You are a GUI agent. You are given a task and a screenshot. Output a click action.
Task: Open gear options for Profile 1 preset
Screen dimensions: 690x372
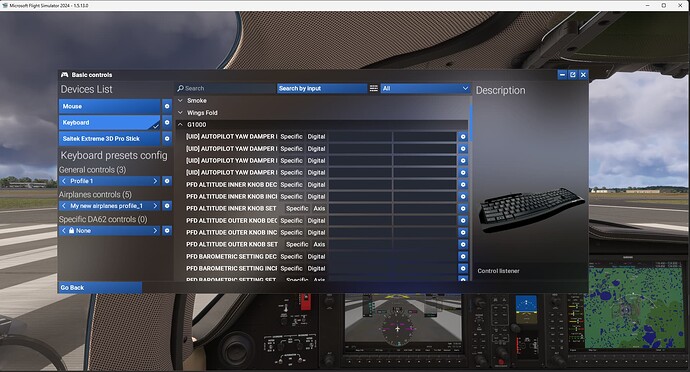pos(167,181)
